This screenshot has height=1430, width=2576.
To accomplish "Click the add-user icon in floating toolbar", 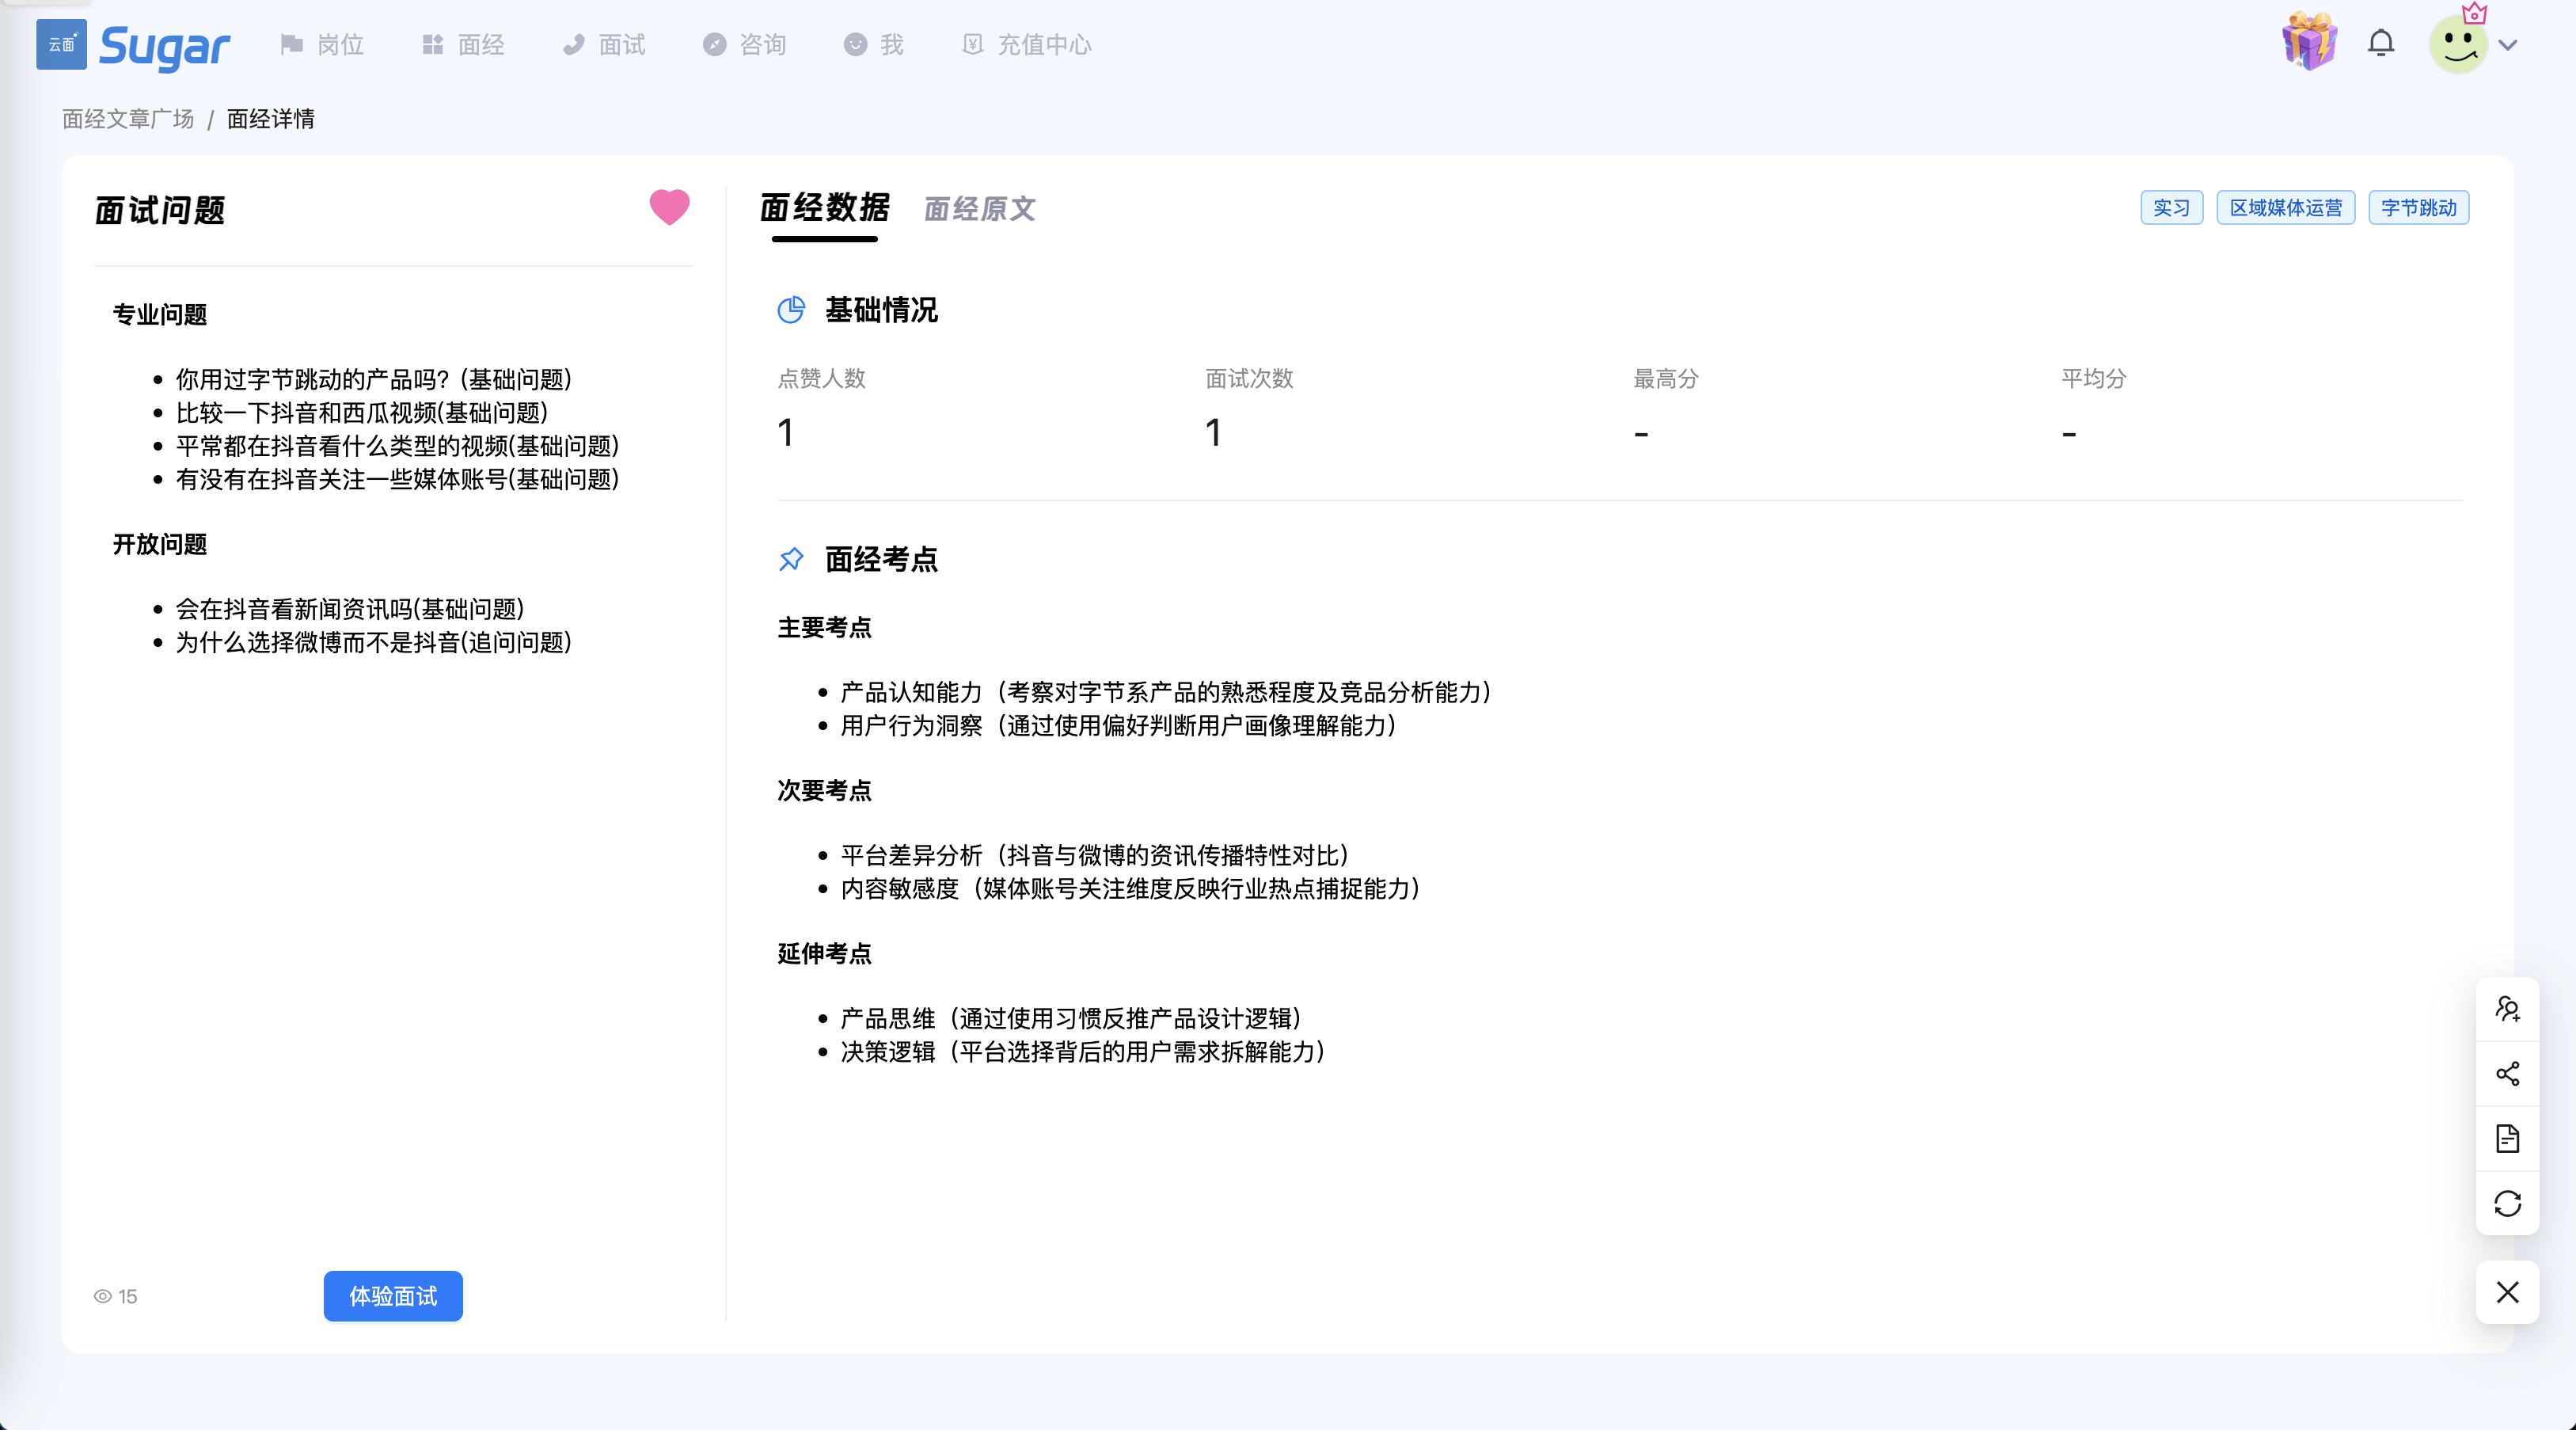I will (2507, 1009).
